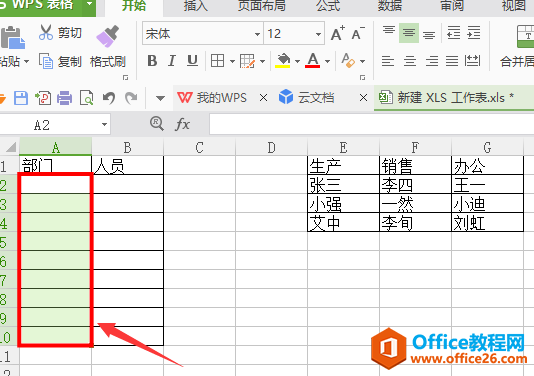Select the Format Painter (格式刷) brush
The height and width of the screenshot is (376, 534).
point(108,36)
